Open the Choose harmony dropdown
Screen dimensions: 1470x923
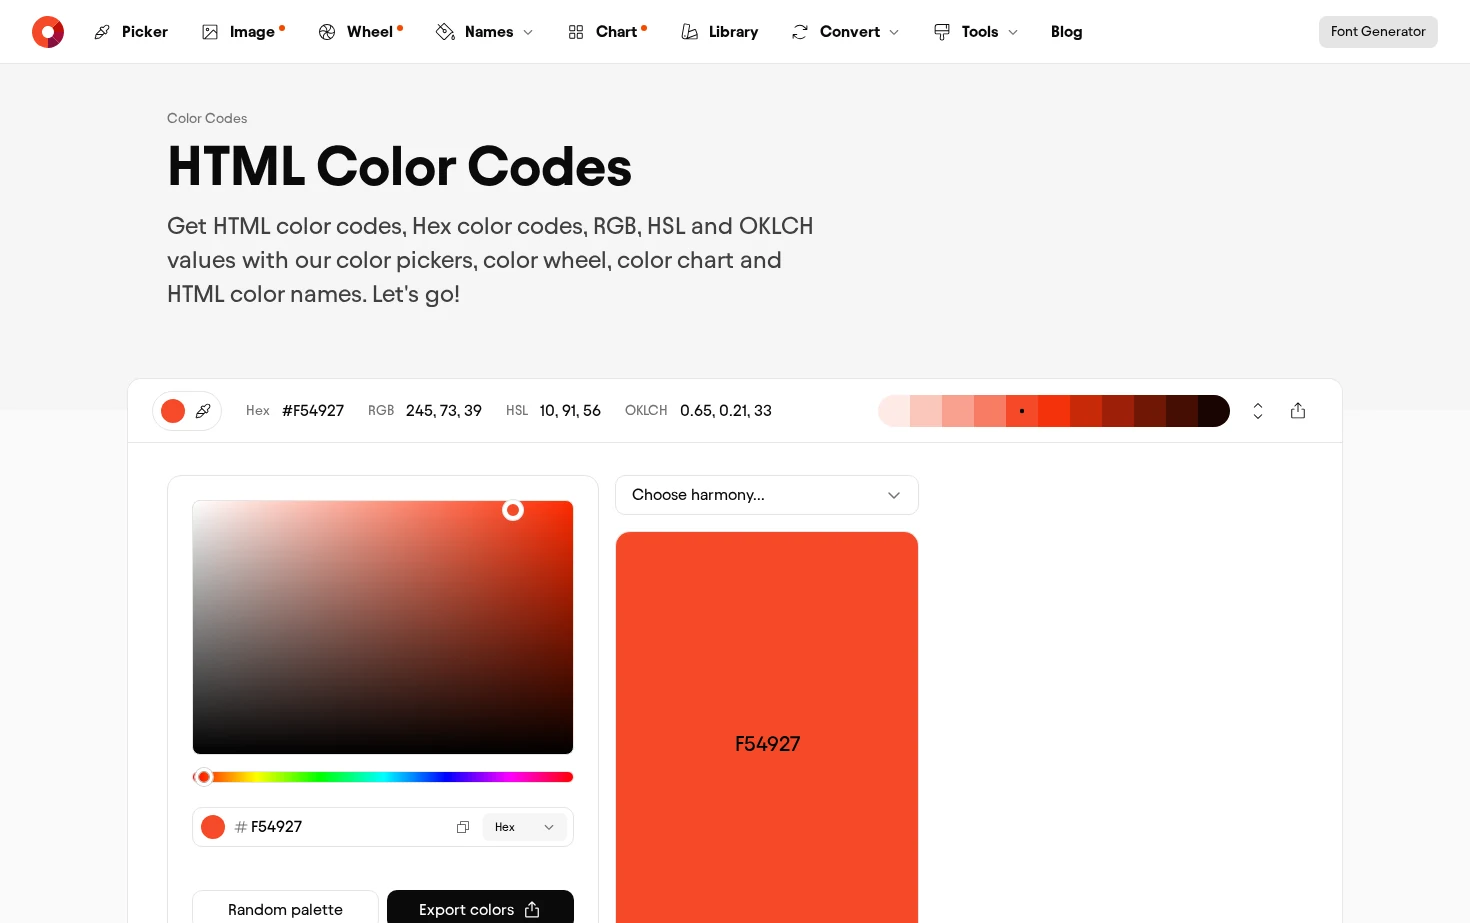tap(767, 495)
